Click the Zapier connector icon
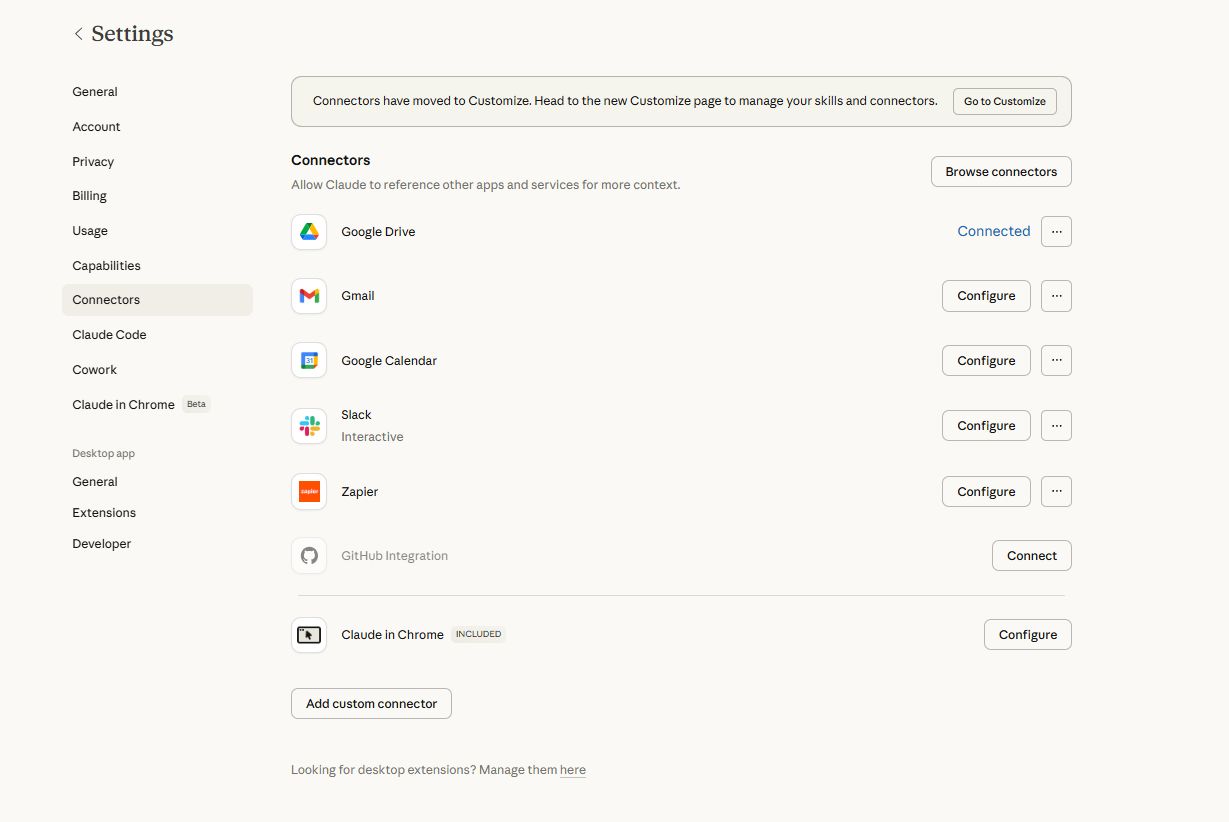 click(308, 491)
